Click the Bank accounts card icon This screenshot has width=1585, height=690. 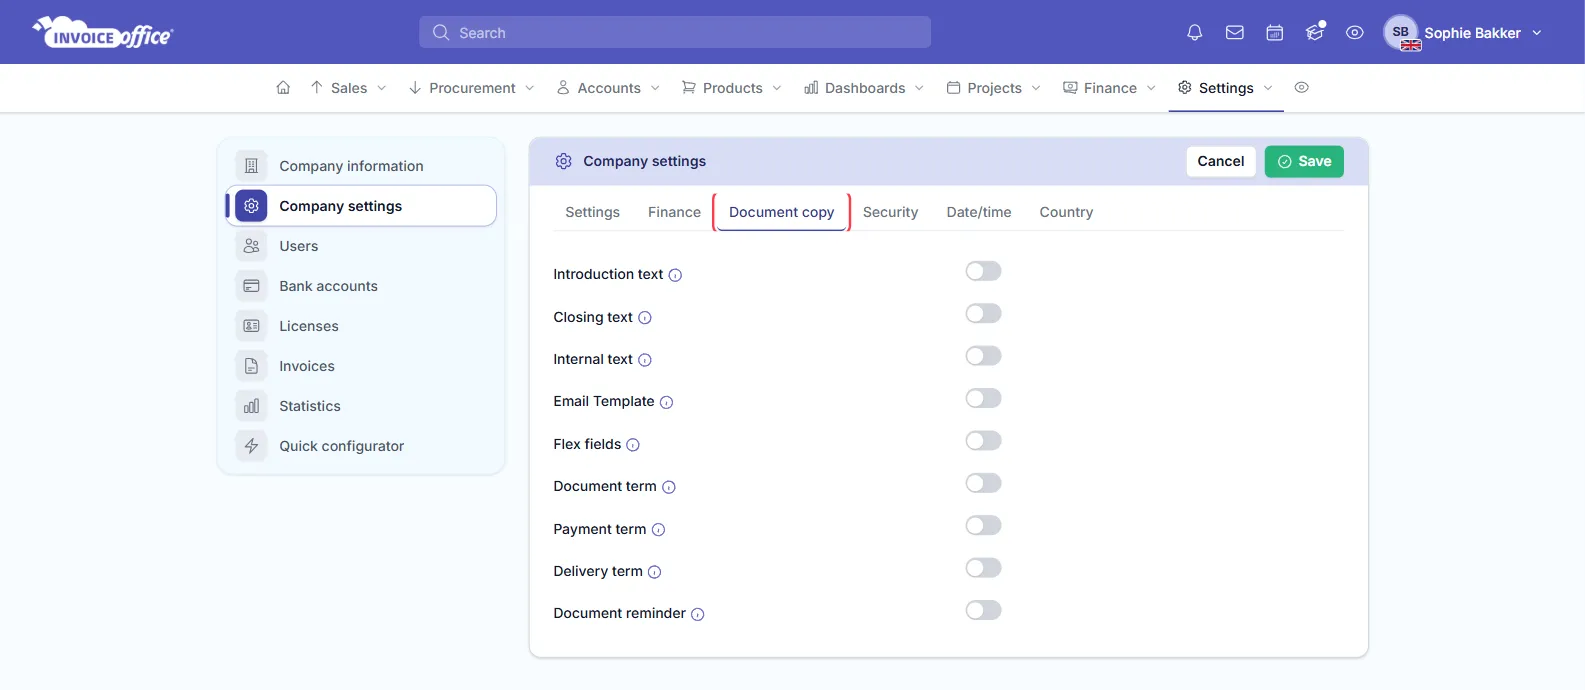[x=251, y=286]
